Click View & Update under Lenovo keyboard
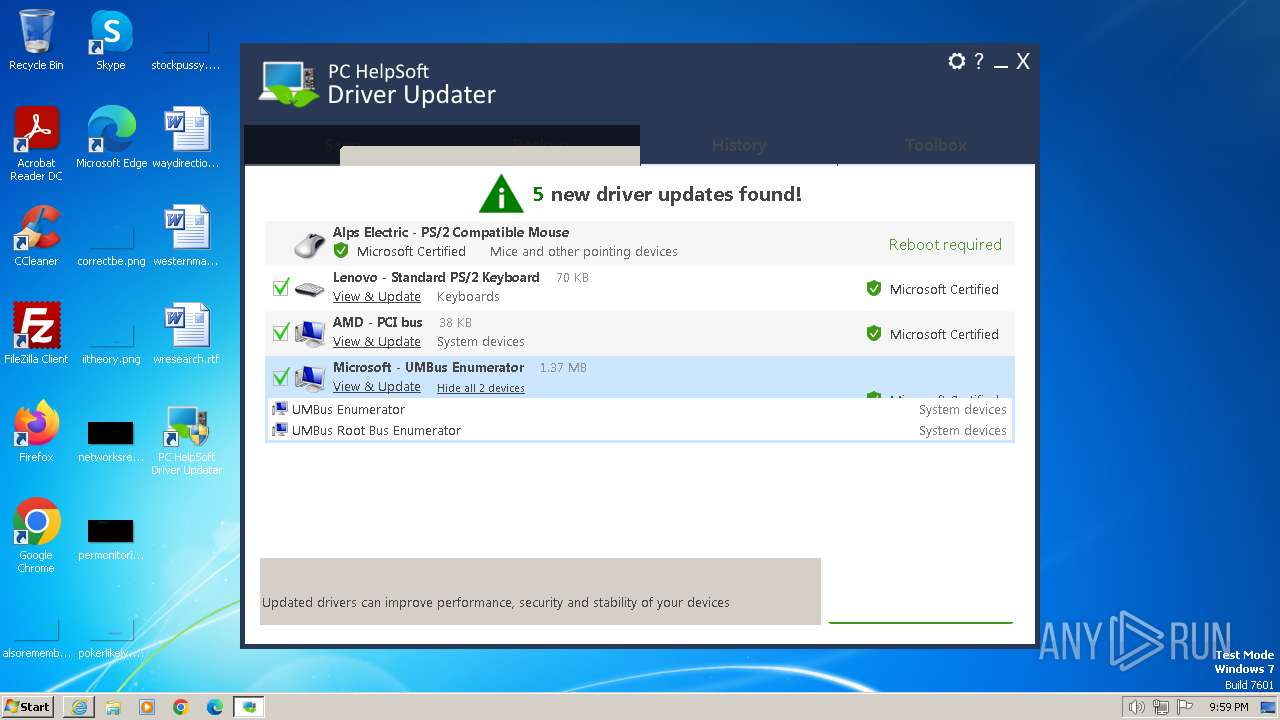 point(377,297)
